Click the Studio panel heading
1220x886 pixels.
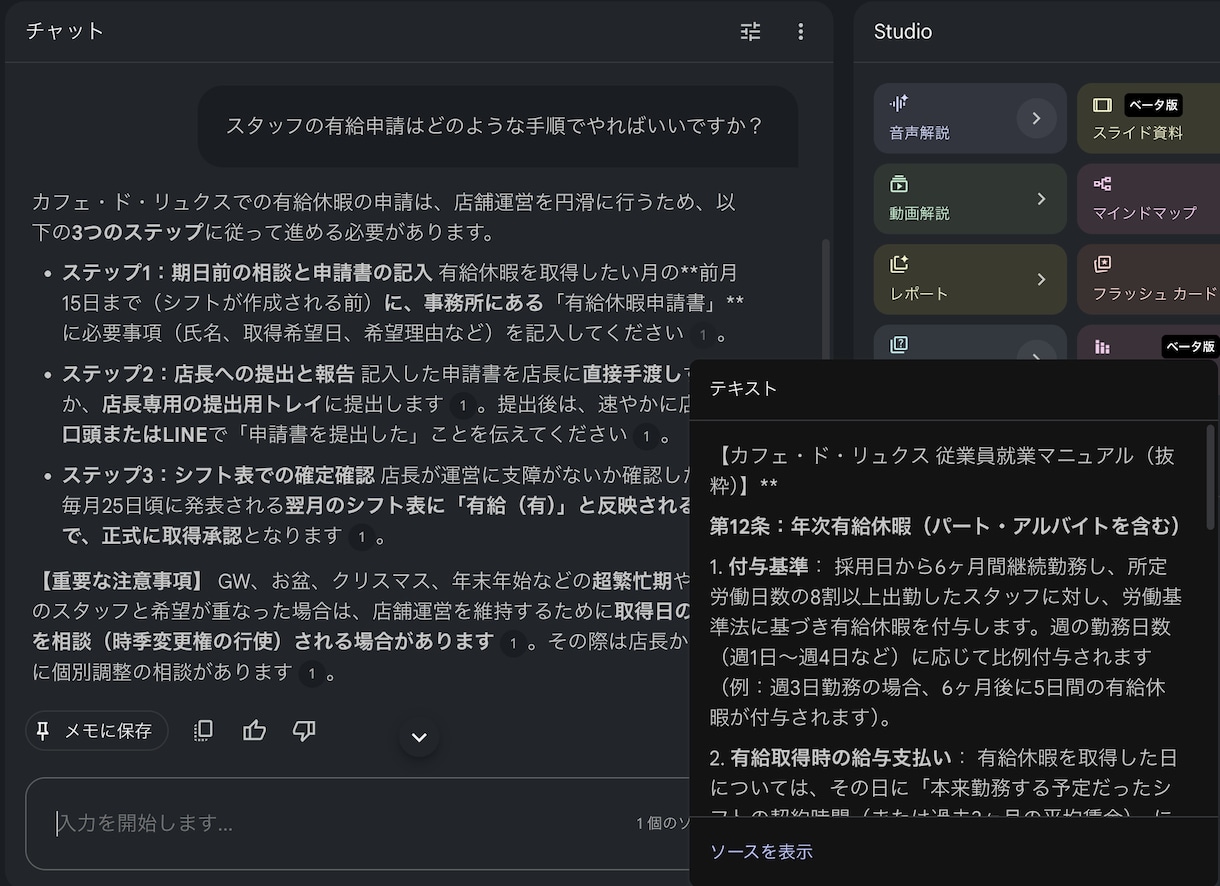click(903, 32)
